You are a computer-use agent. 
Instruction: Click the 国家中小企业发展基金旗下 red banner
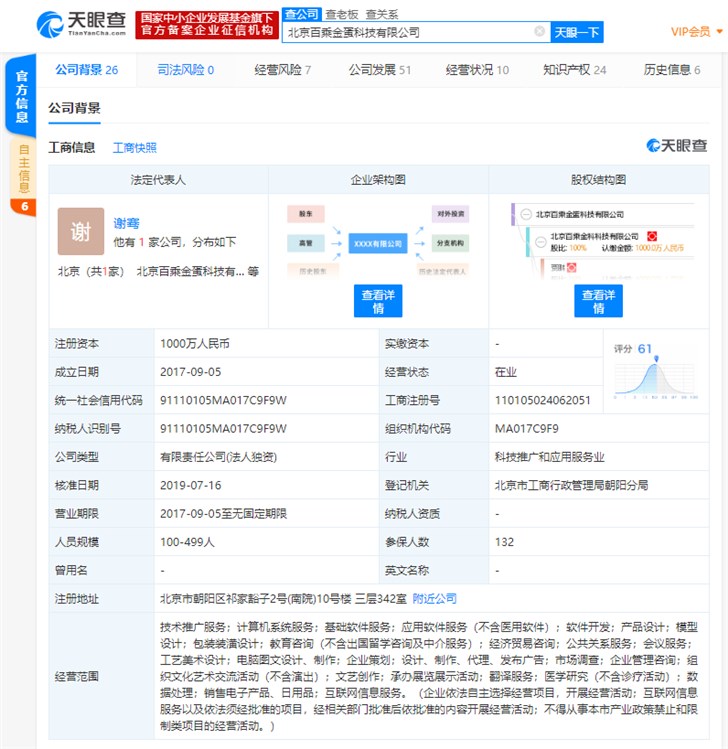[206, 25]
